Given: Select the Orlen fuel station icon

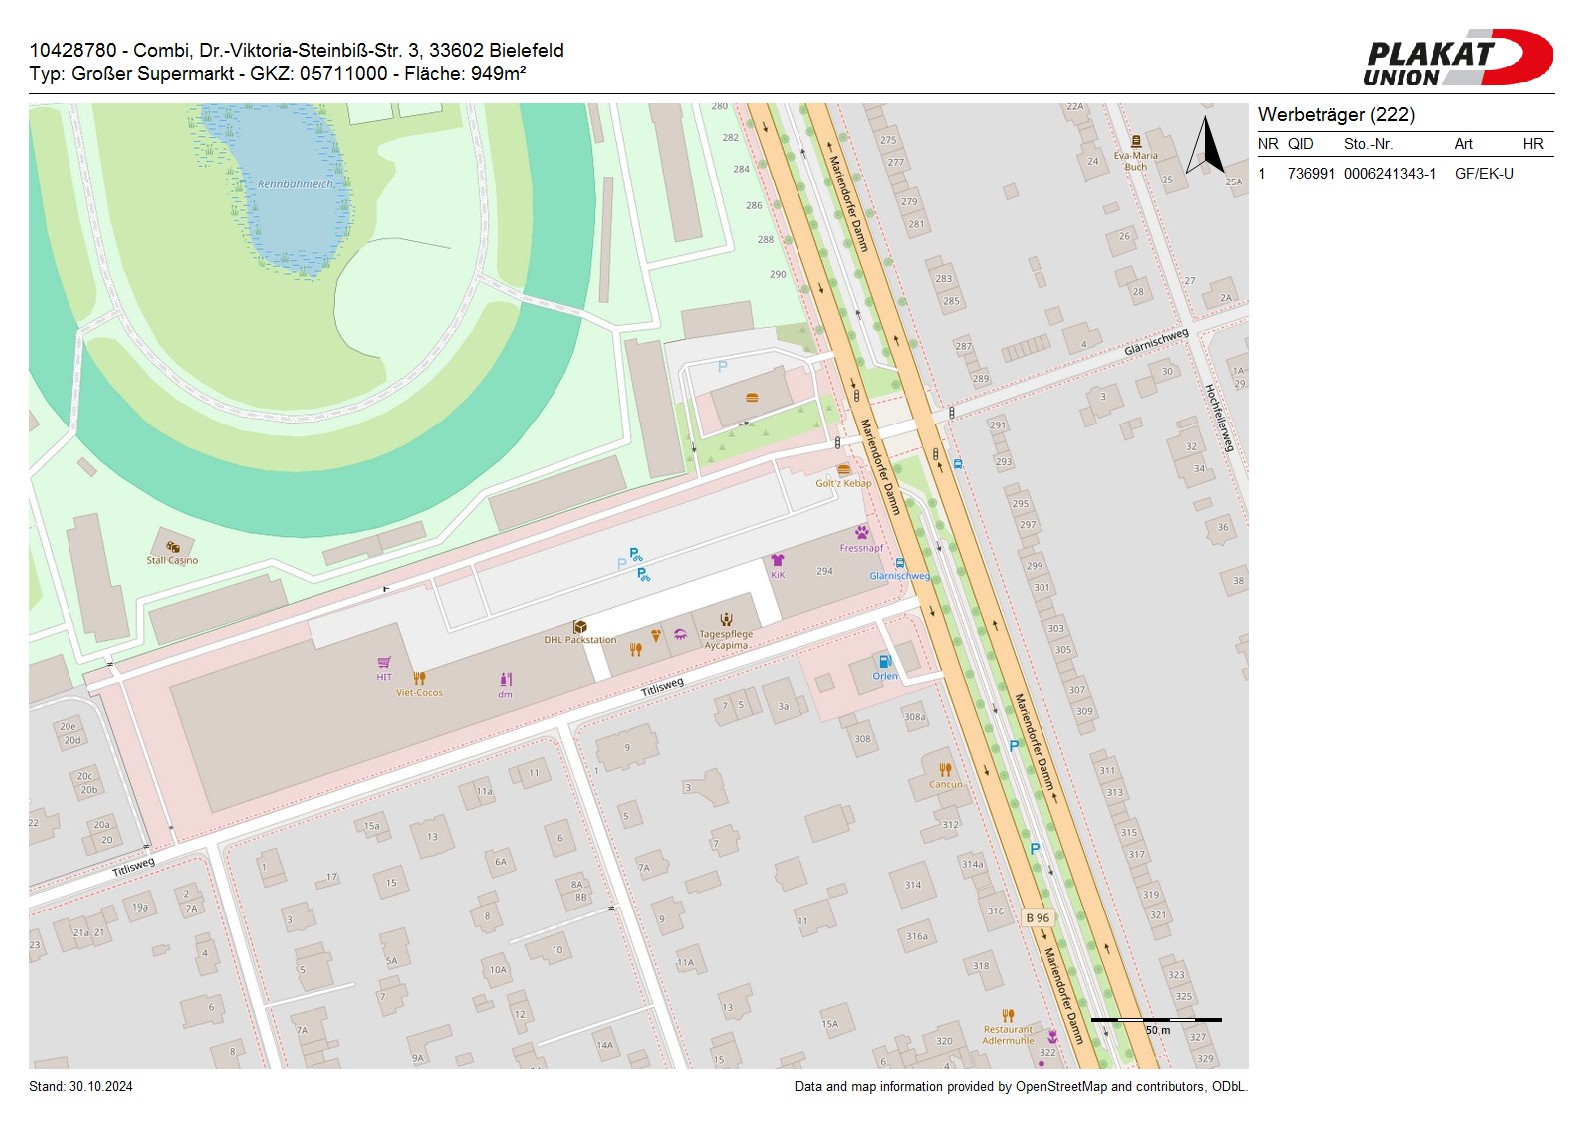Looking at the screenshot, I should [884, 662].
